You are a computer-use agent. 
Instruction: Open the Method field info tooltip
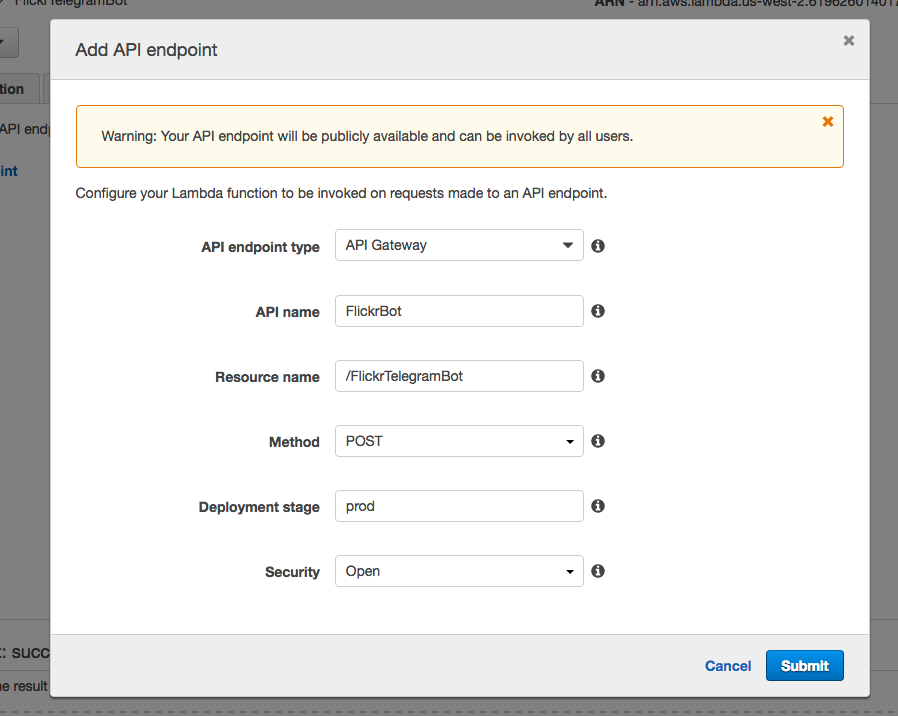point(597,441)
